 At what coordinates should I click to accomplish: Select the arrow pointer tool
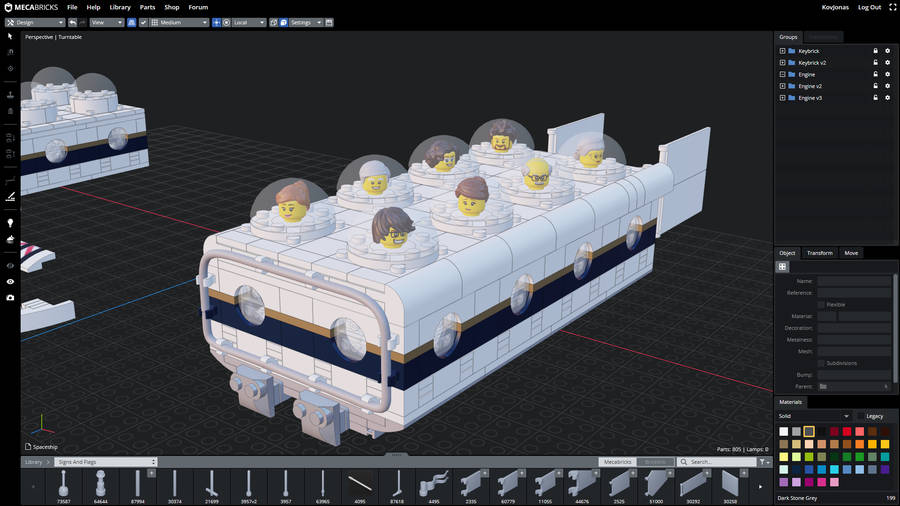10,36
